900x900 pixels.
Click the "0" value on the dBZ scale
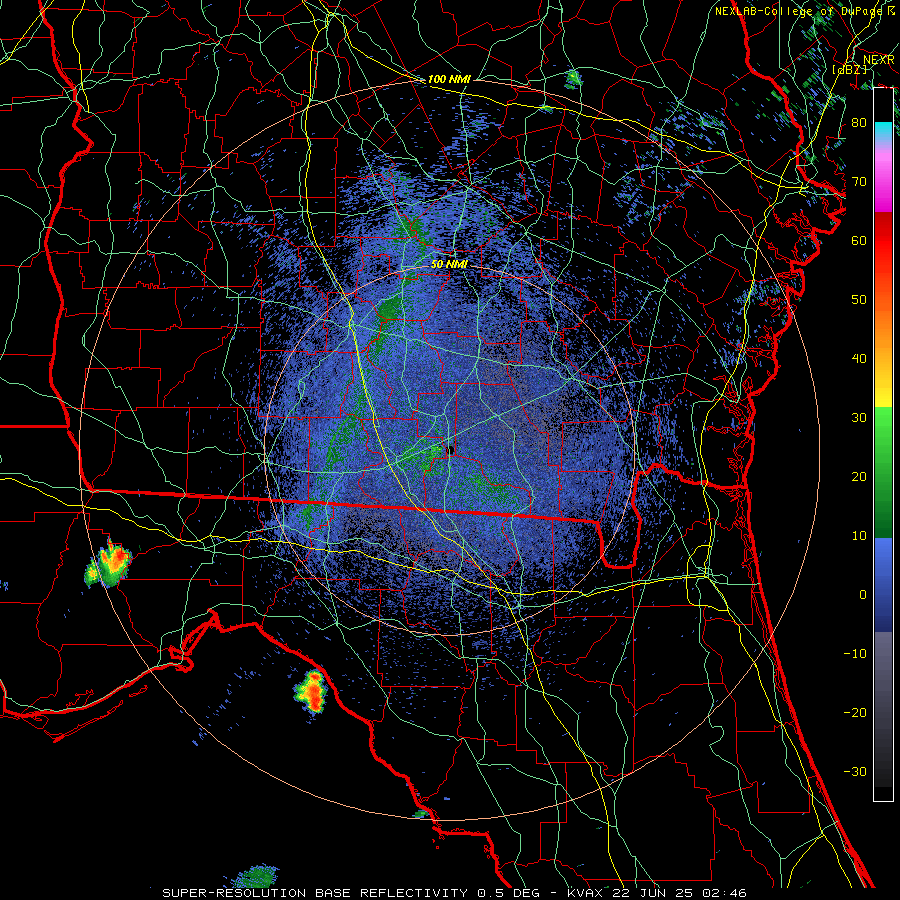tap(863, 595)
